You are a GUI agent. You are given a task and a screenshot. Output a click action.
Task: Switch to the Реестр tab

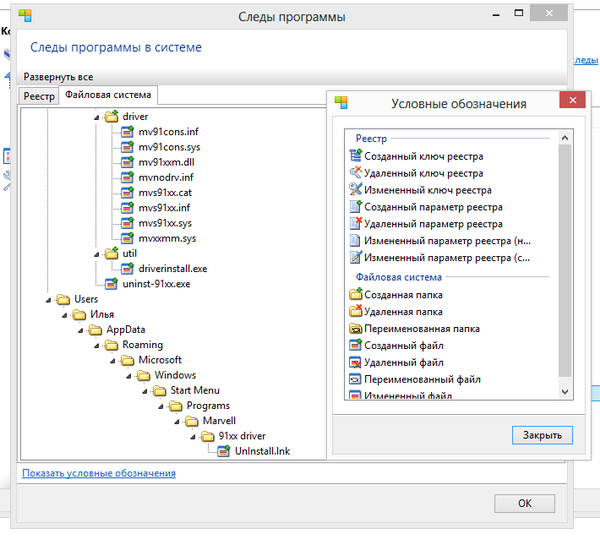[39, 96]
